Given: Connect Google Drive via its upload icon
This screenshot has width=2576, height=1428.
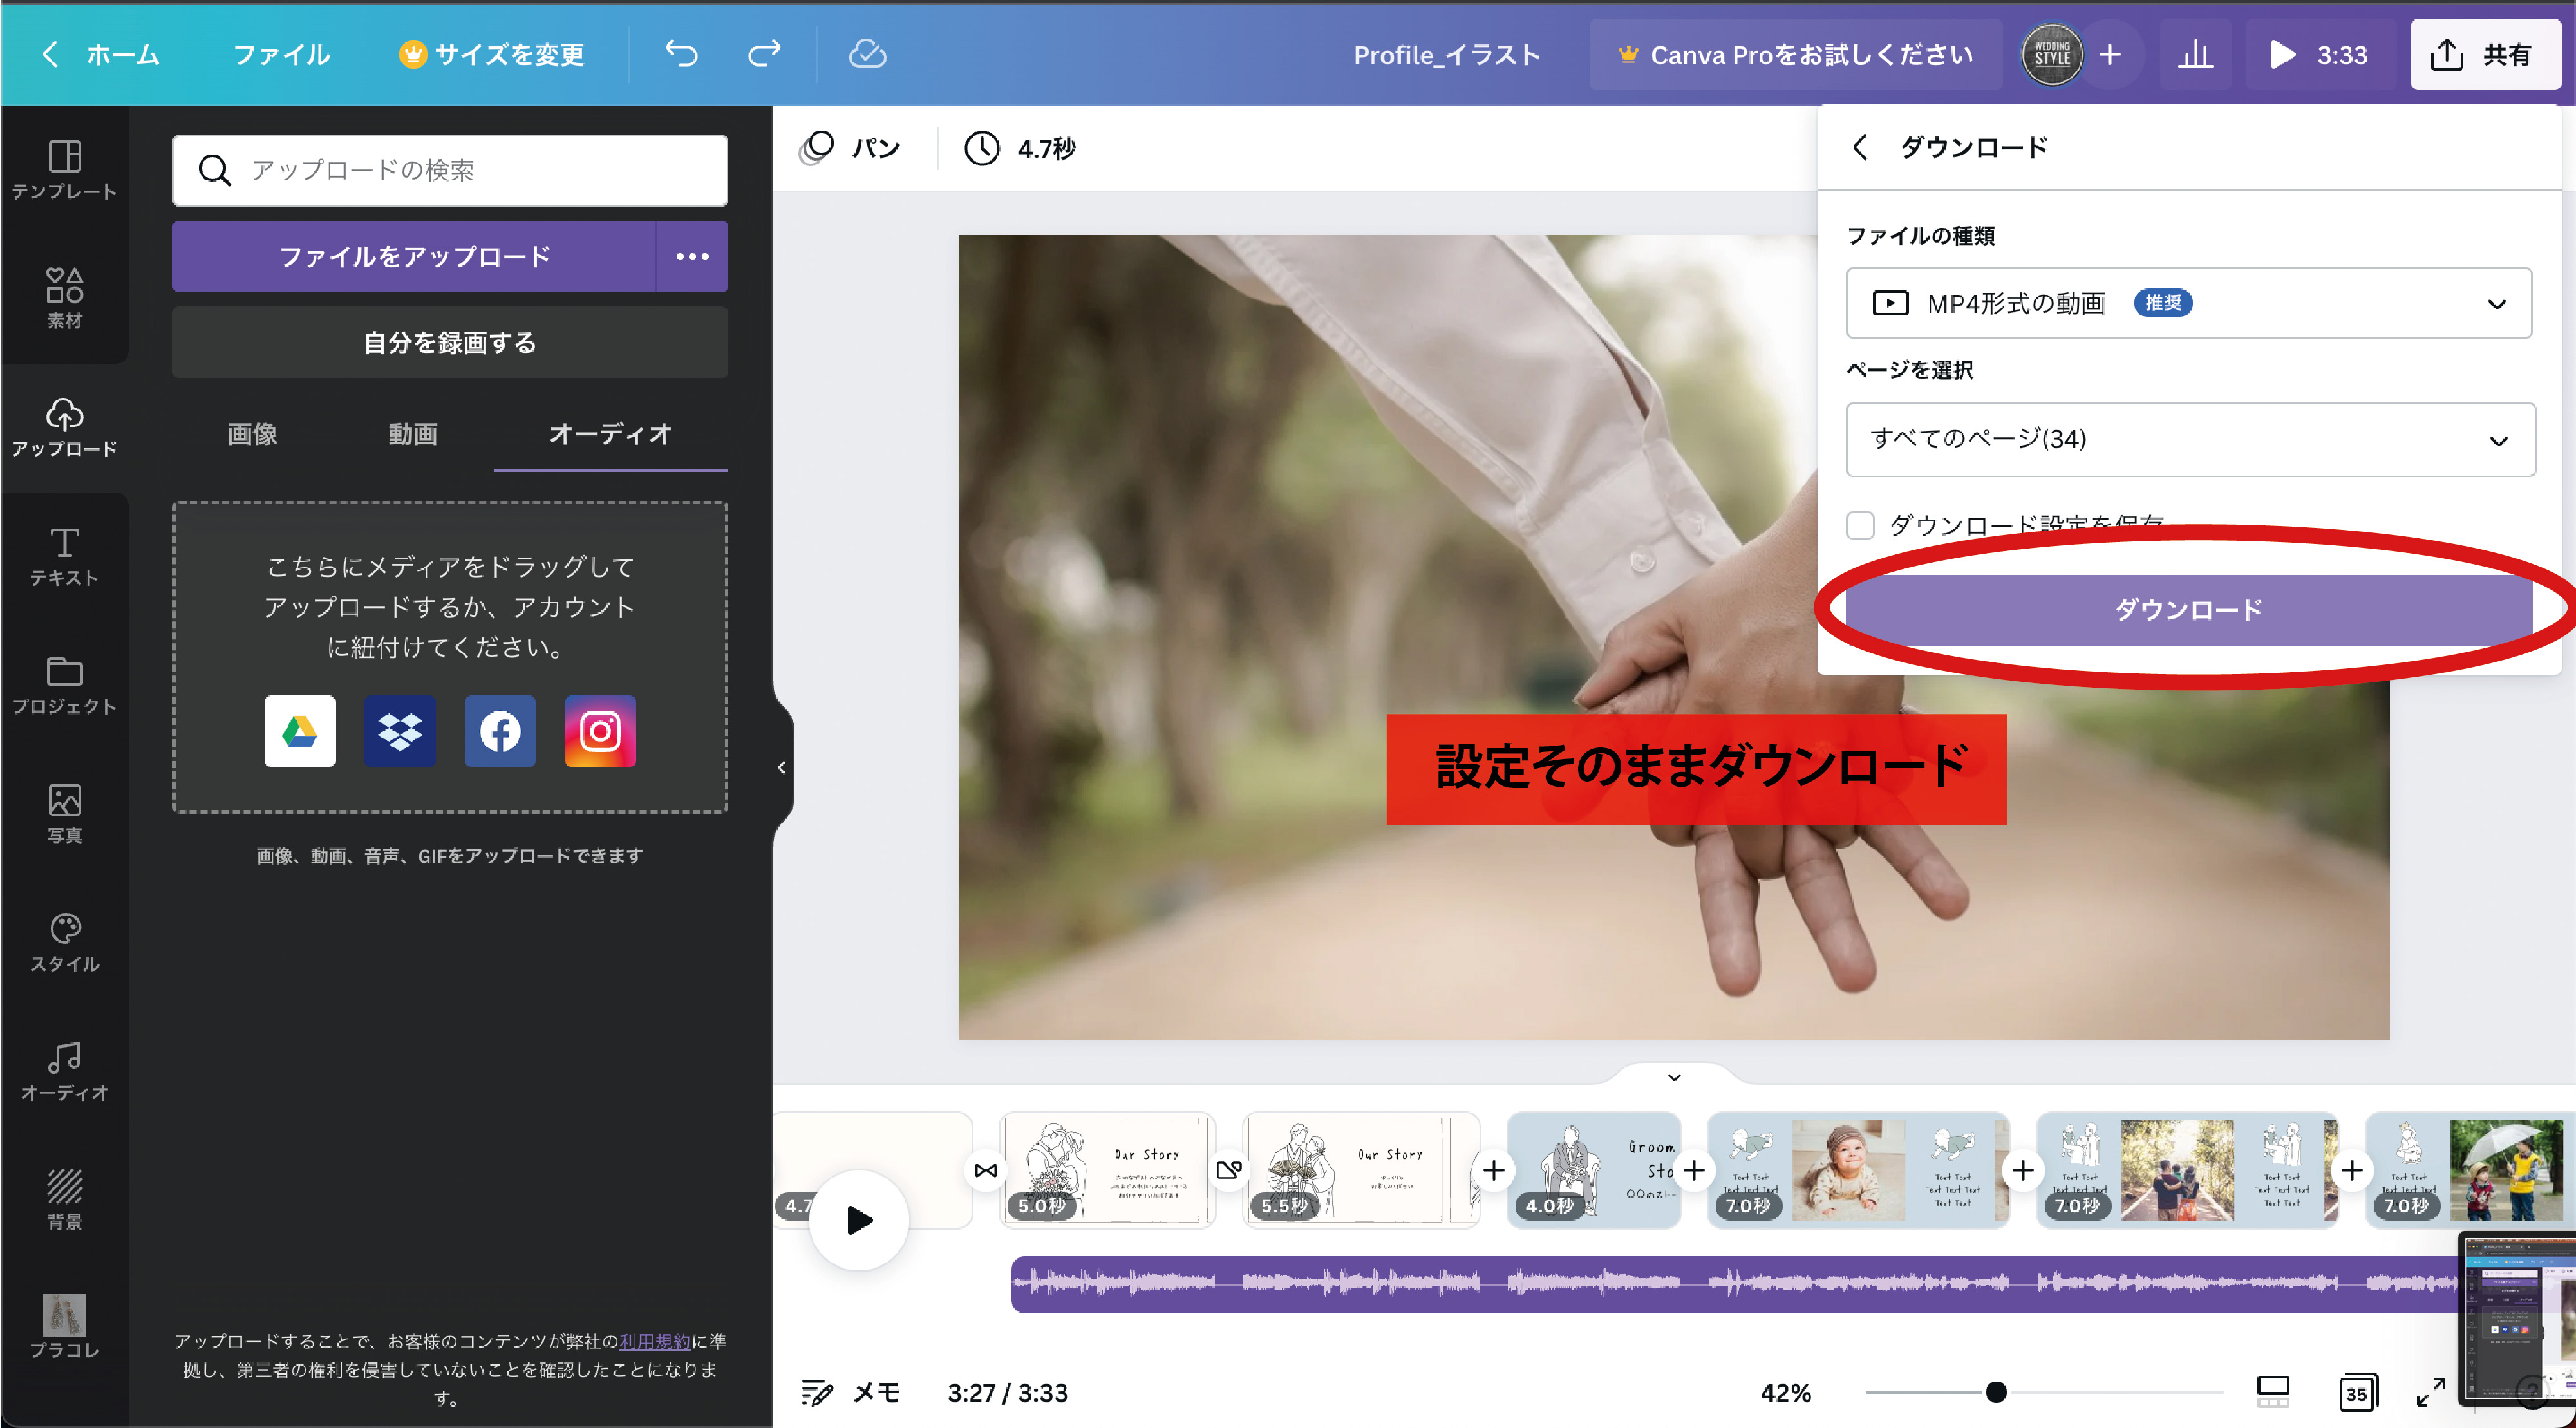Looking at the screenshot, I should point(300,731).
